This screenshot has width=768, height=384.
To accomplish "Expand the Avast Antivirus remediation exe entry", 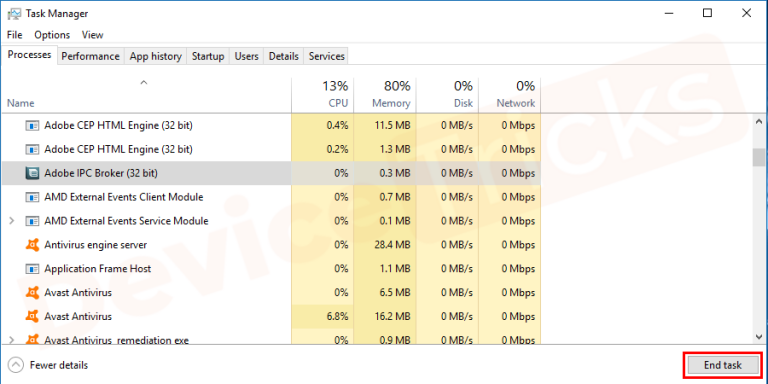I will click(x=12, y=339).
